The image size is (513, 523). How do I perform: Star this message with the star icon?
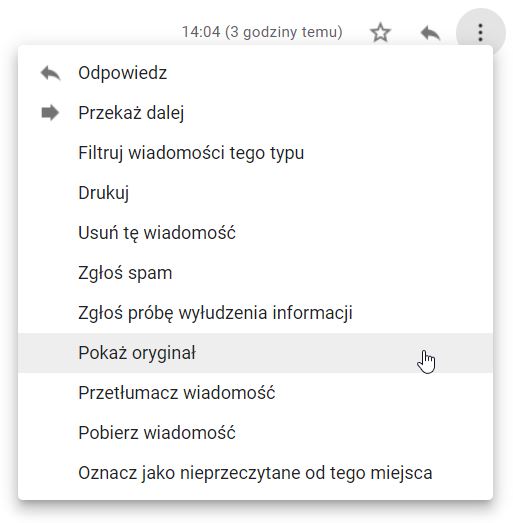coord(380,33)
